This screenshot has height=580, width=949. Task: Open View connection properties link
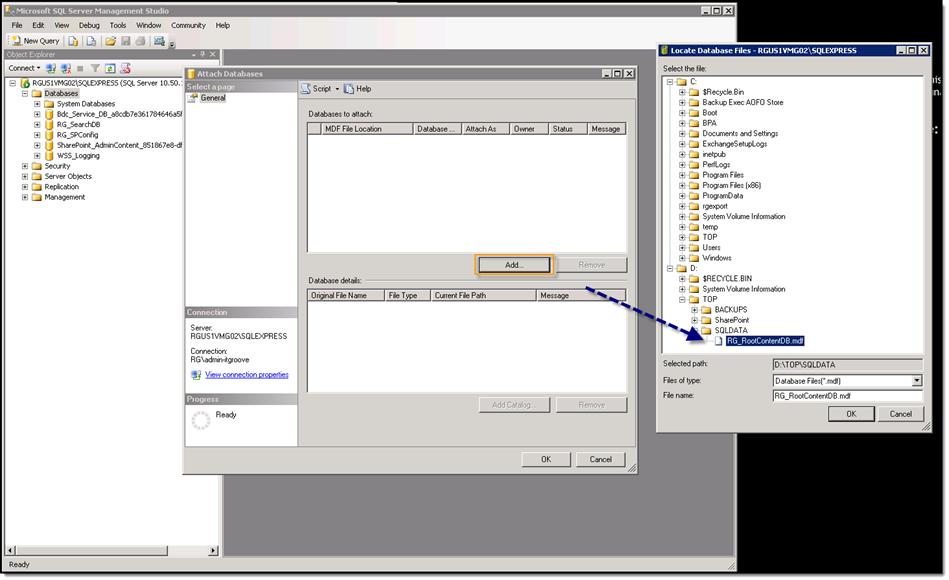246,375
